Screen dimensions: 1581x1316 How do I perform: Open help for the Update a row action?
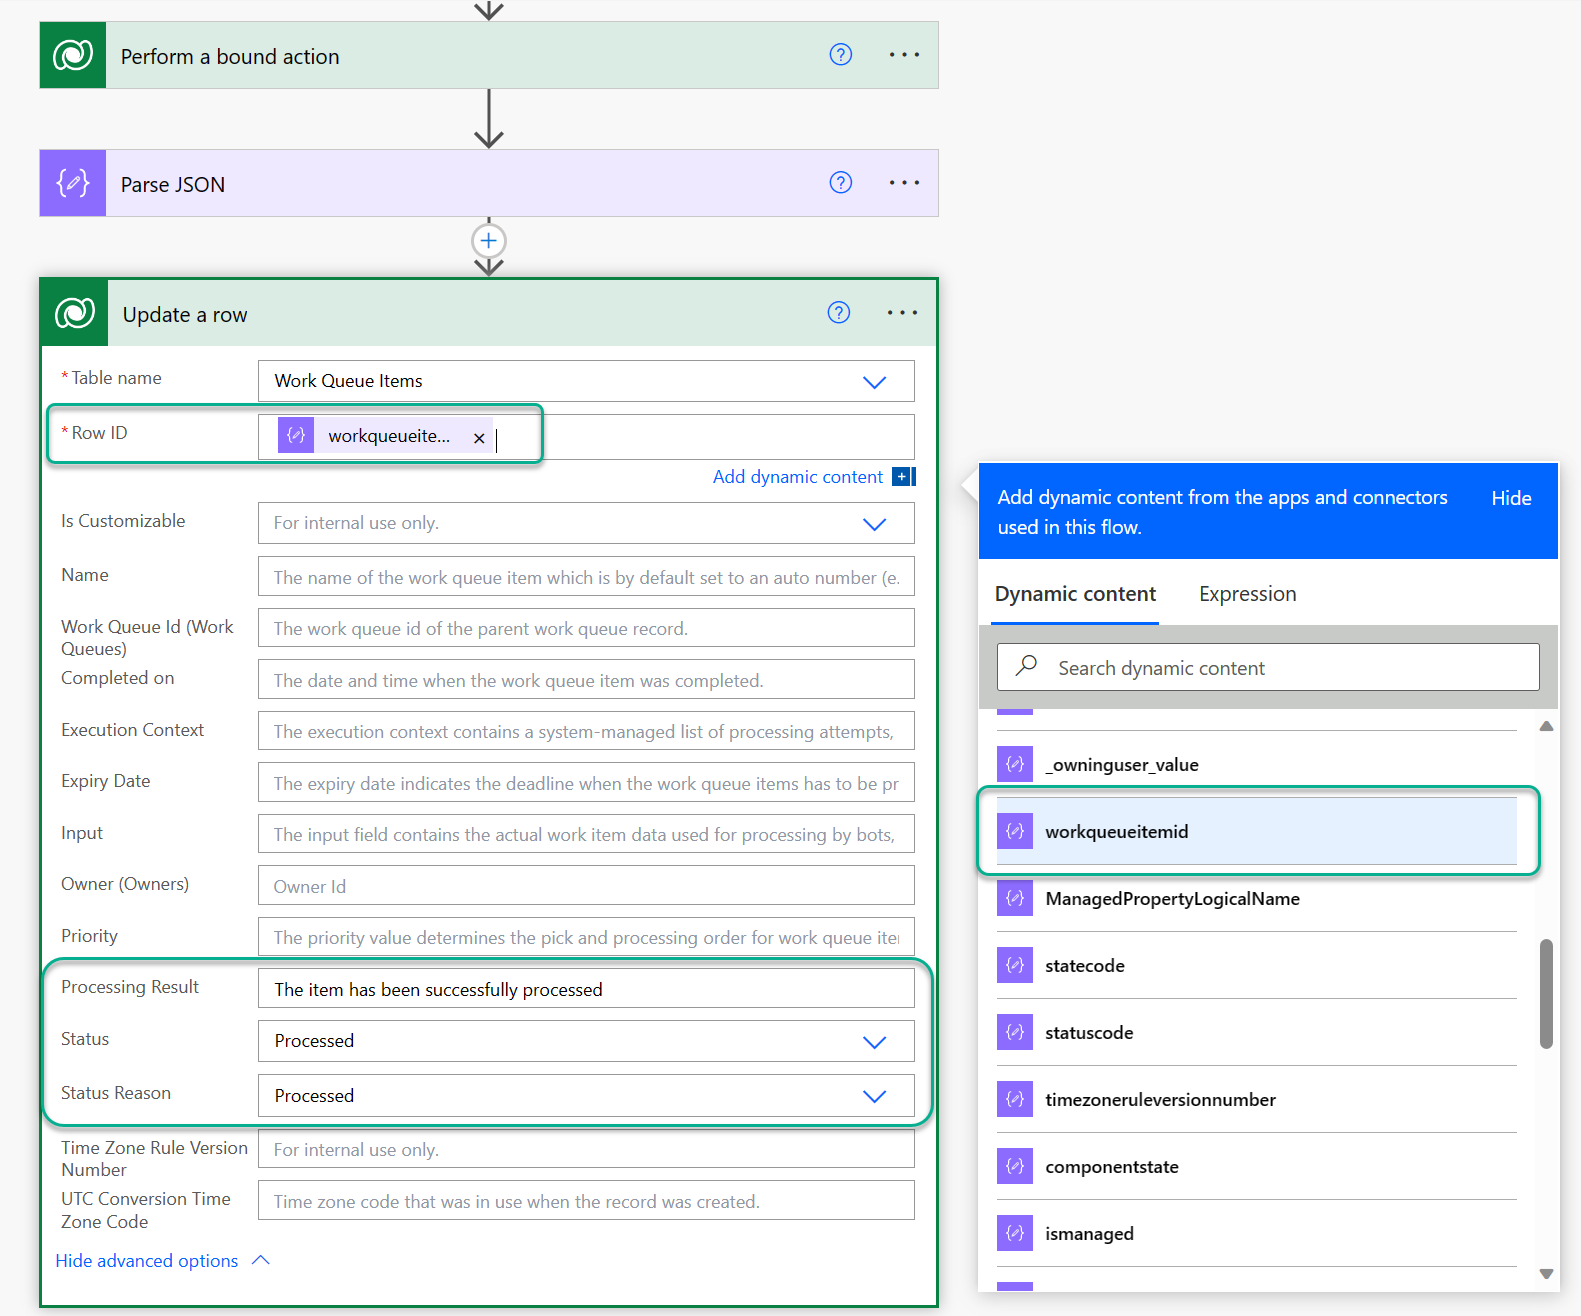click(839, 313)
